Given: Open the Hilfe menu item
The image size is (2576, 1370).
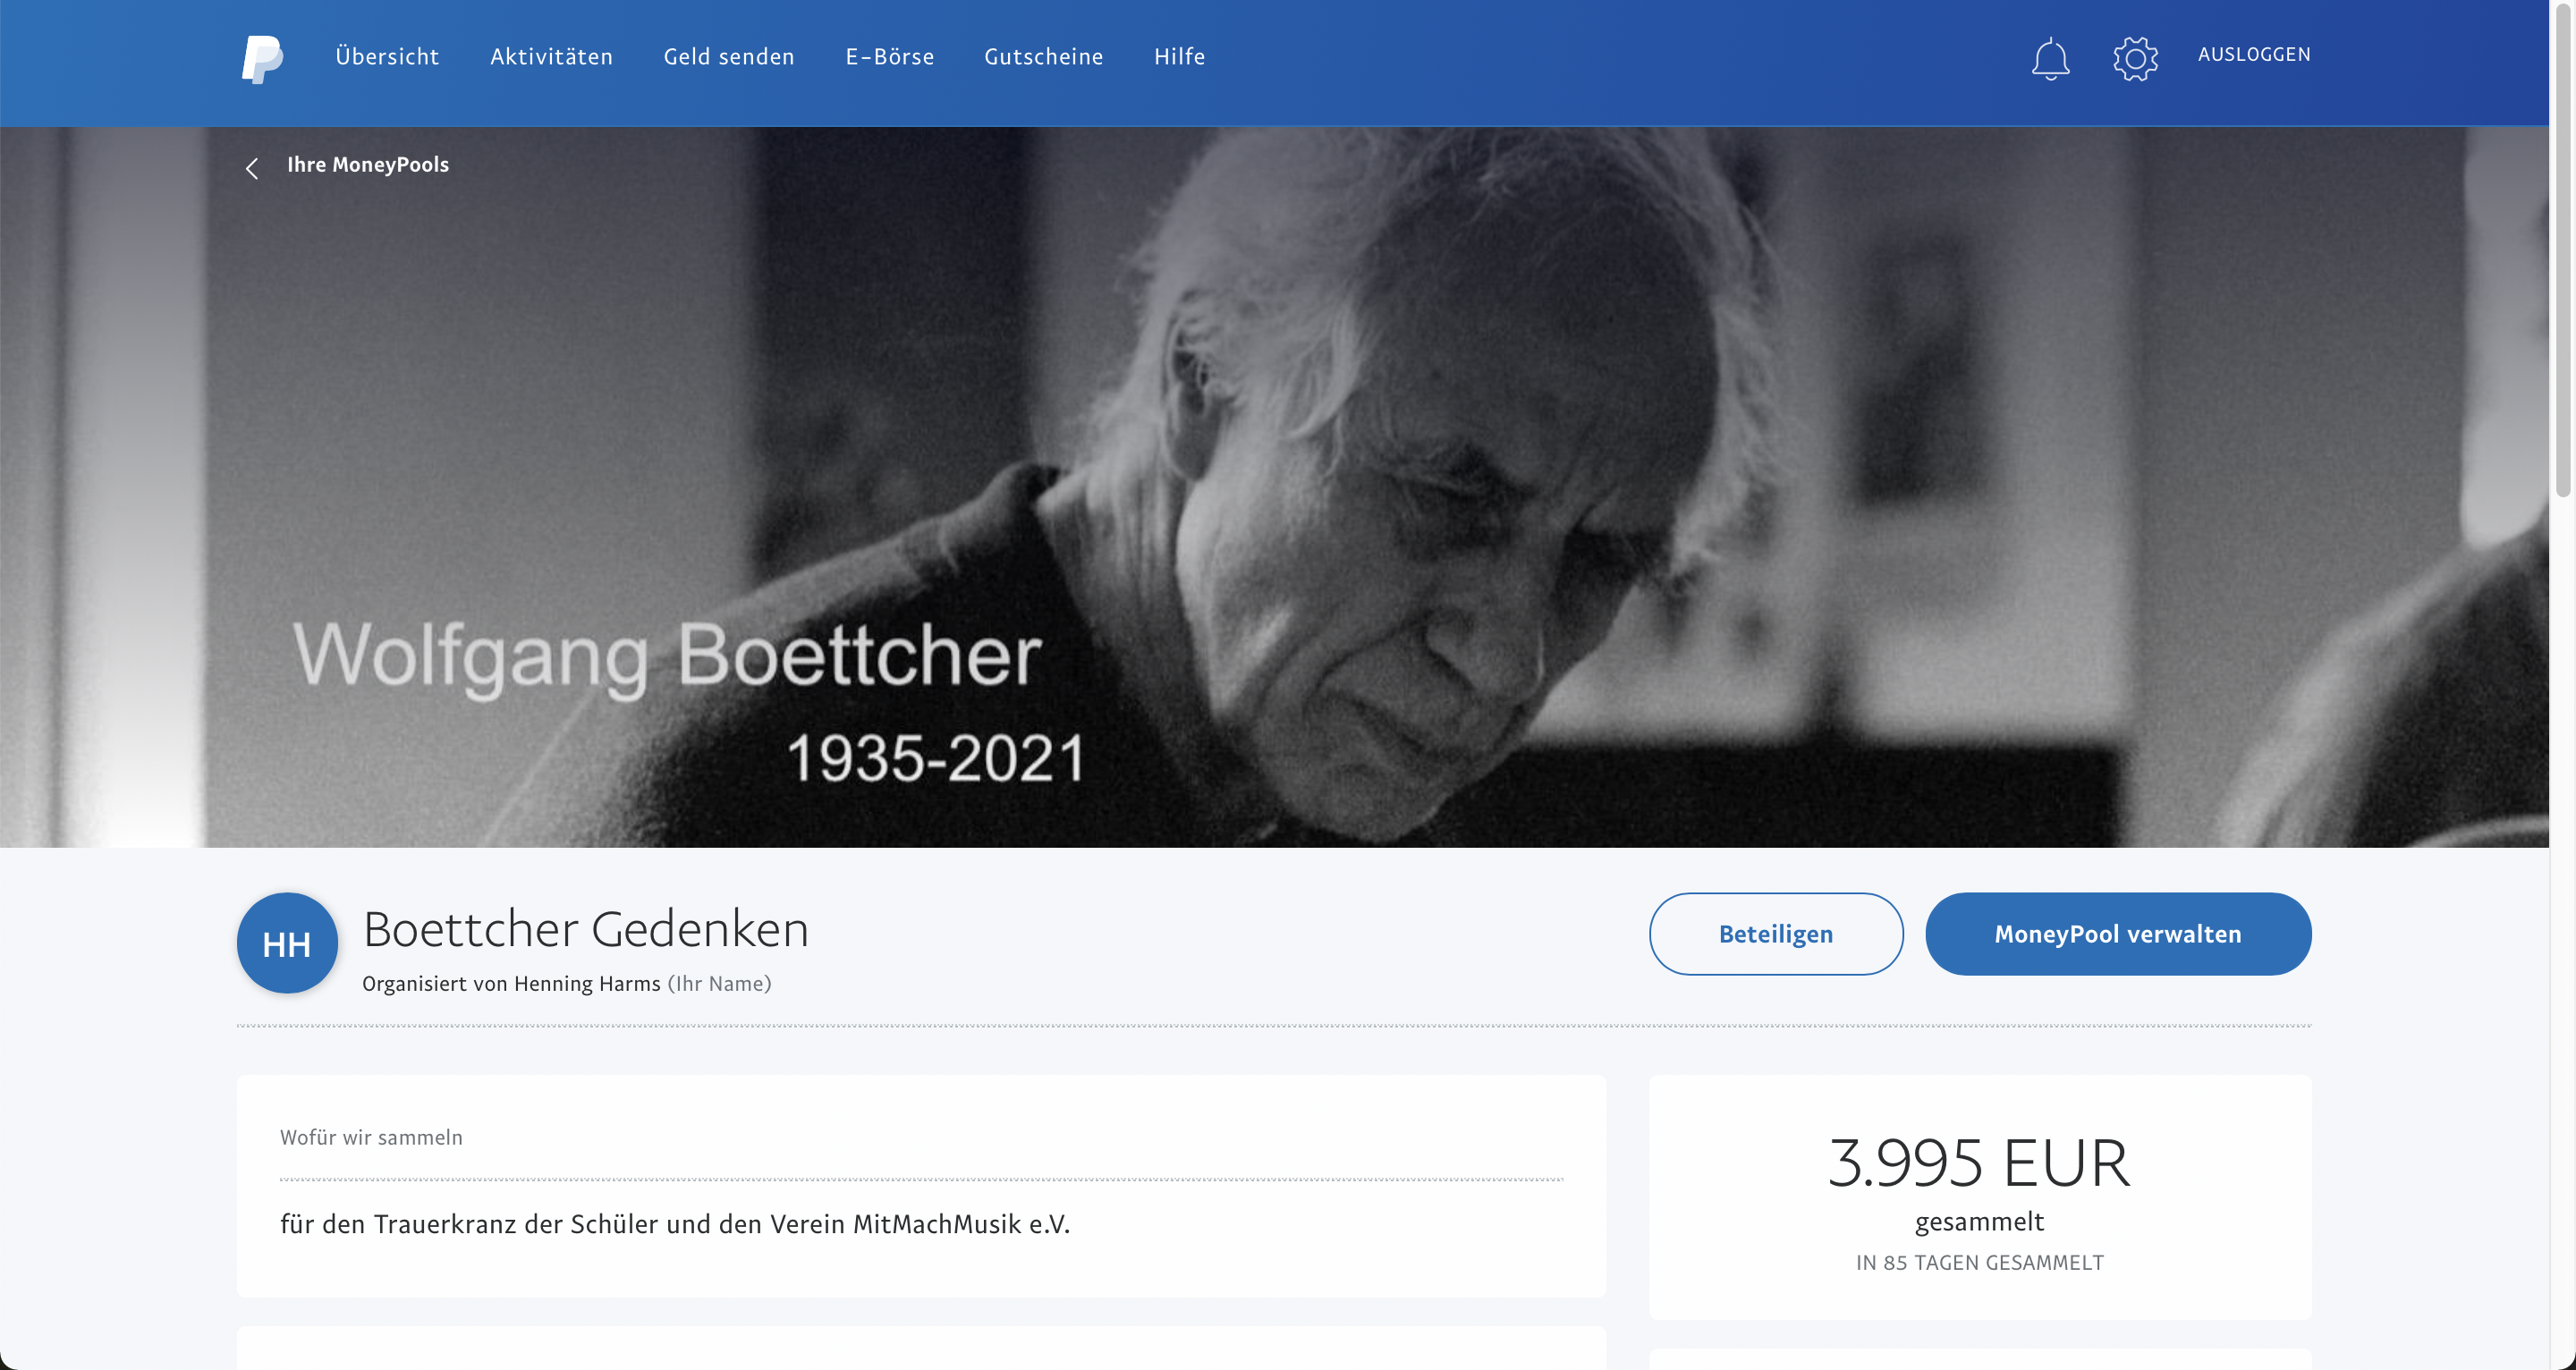Looking at the screenshot, I should point(1179,57).
